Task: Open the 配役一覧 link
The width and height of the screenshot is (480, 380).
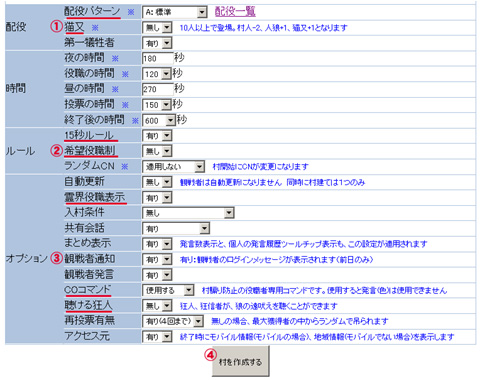Action: (235, 12)
